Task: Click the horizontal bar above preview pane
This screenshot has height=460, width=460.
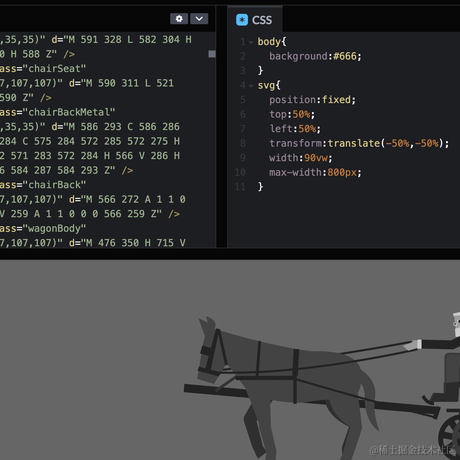Action: [x=230, y=254]
